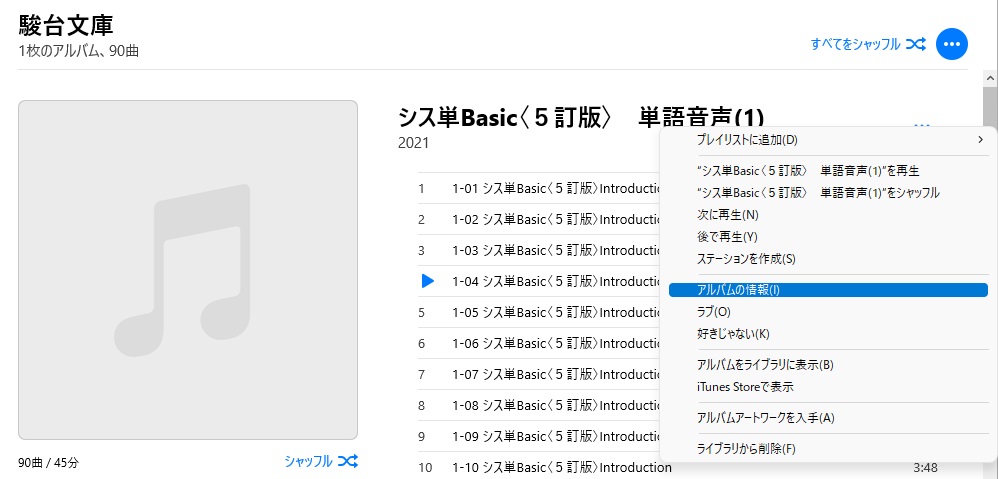
Task: Click the vertical scrollbar up arrow
Action: tap(990, 78)
